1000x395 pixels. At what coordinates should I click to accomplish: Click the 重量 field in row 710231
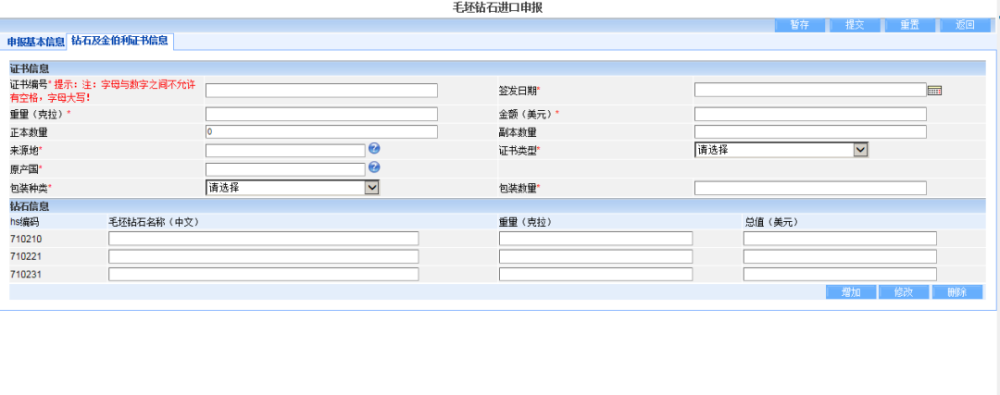(596, 274)
